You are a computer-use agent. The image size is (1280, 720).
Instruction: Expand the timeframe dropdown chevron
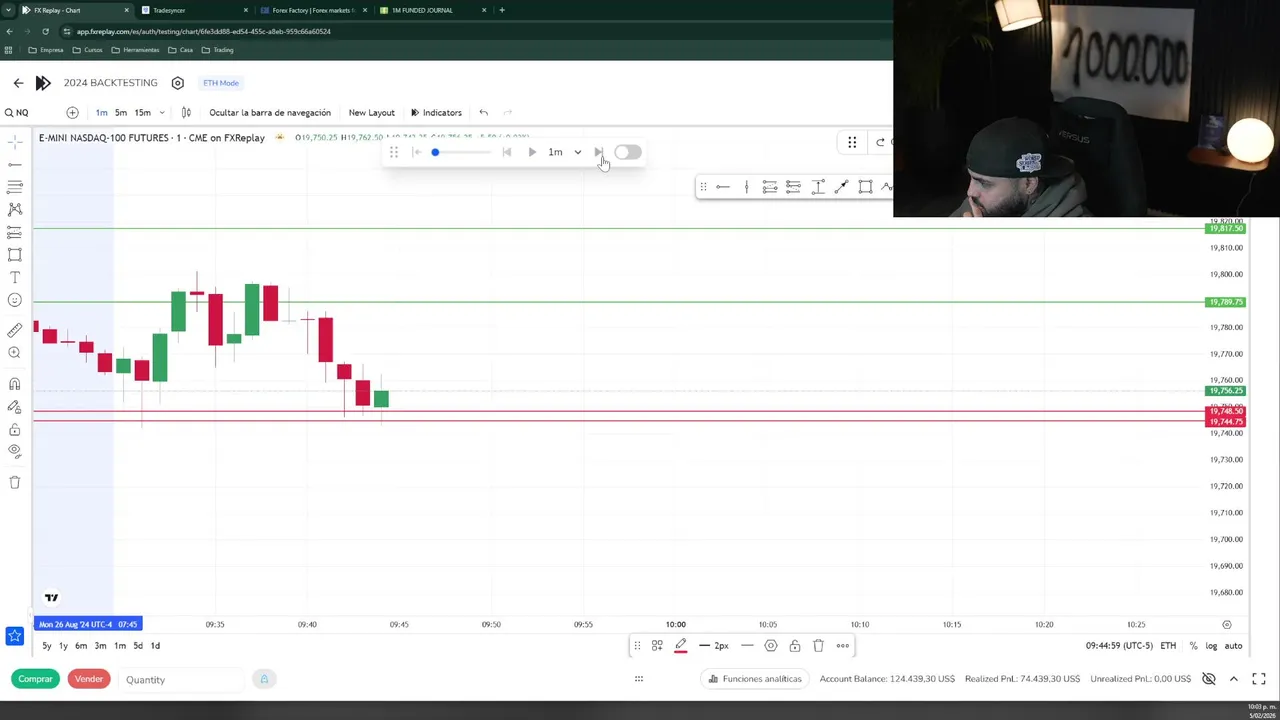pos(161,112)
